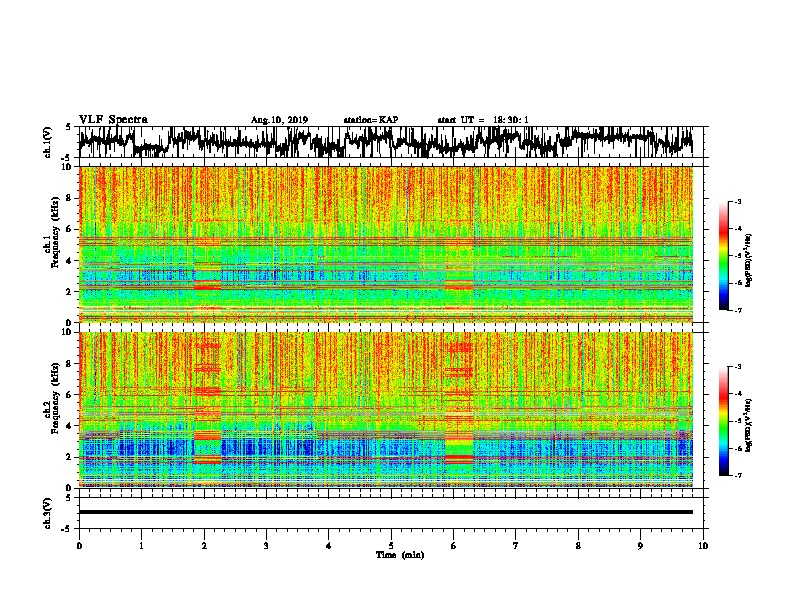
Task: Click time axis tick label "9"
Action: click(640, 546)
